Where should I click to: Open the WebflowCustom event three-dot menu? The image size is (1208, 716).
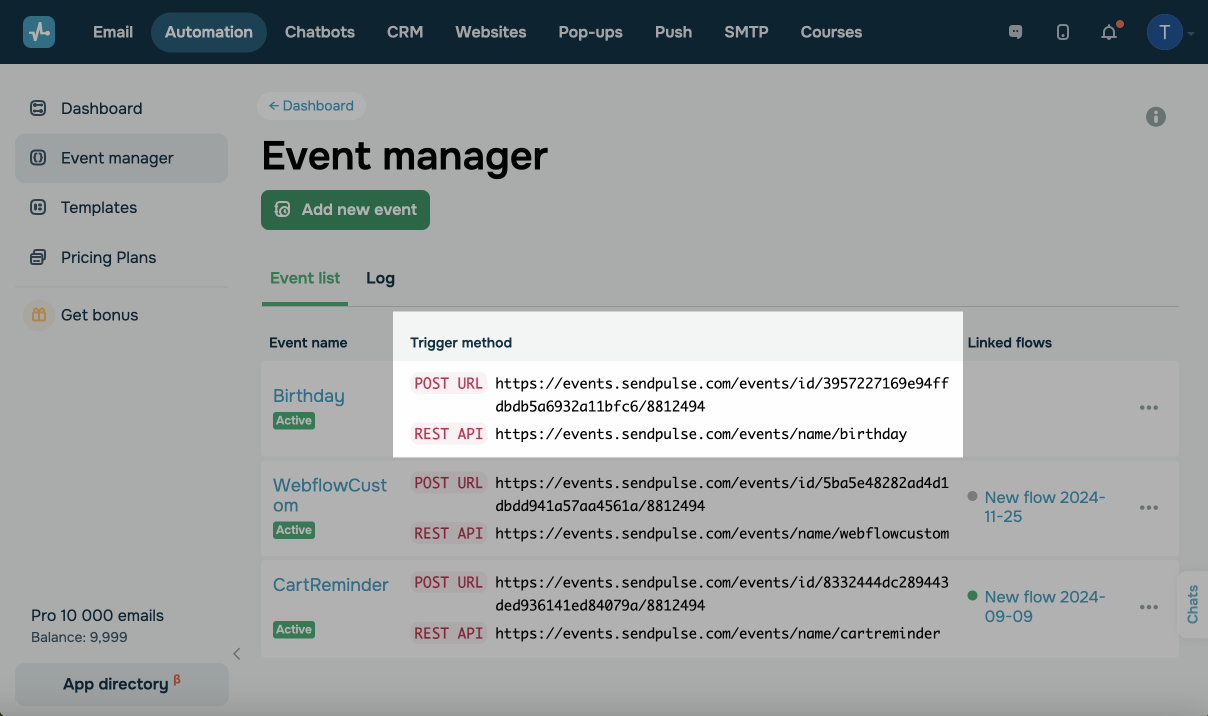(1148, 508)
